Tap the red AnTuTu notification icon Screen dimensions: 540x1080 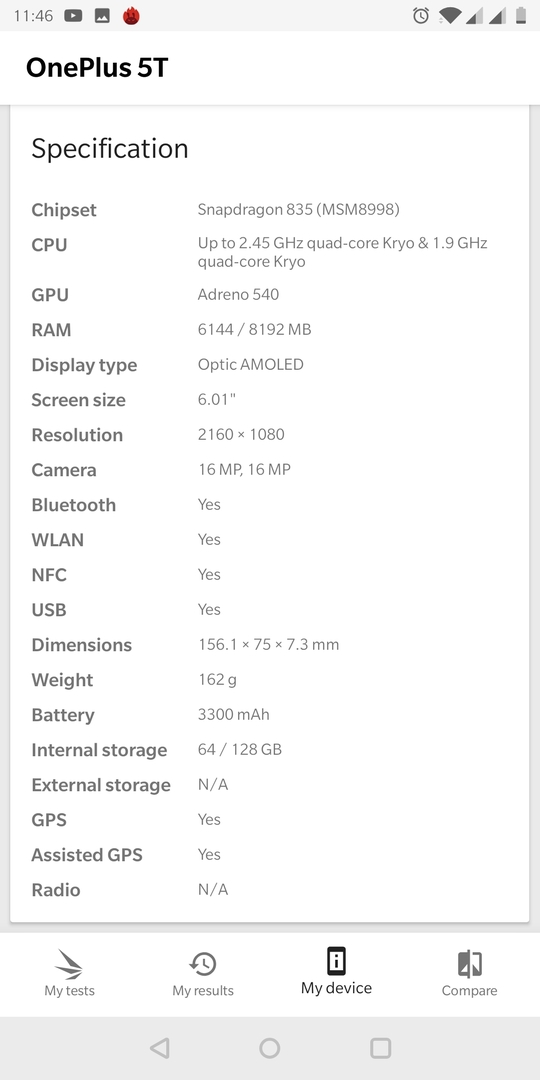pyautogui.click(x=131, y=16)
